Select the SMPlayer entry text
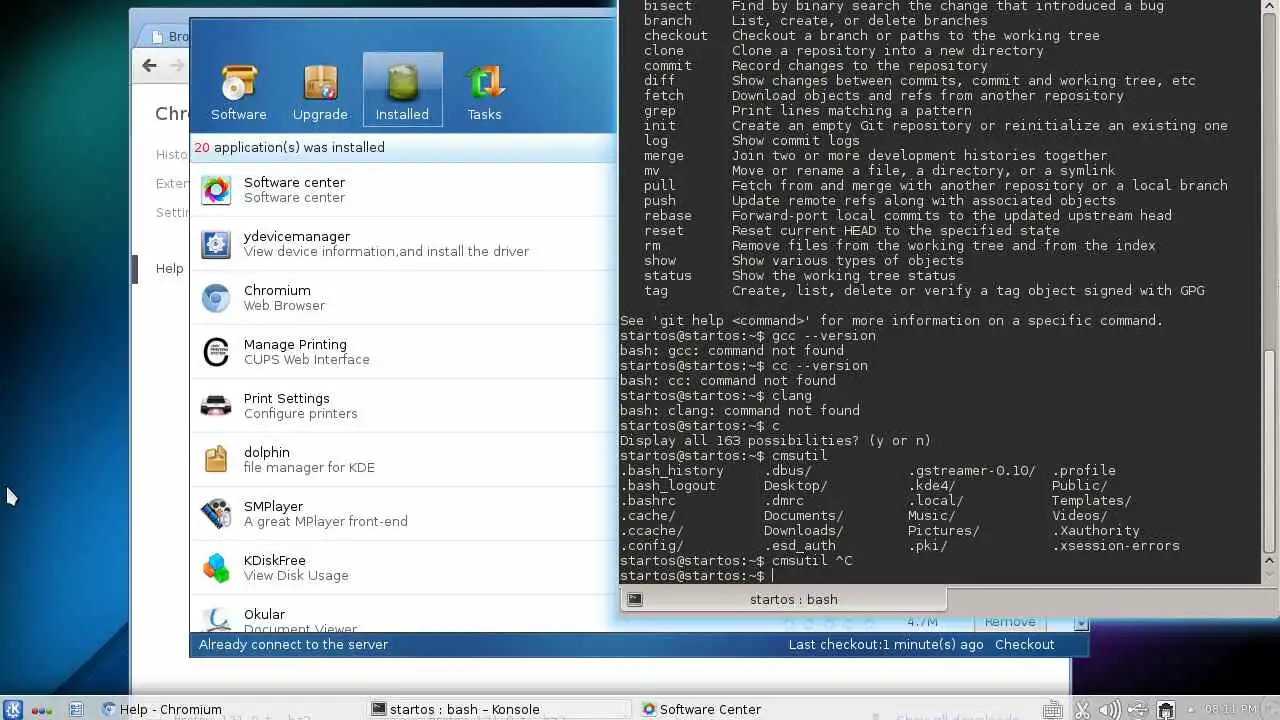Image resolution: width=1280 pixels, height=720 pixels. point(325,514)
